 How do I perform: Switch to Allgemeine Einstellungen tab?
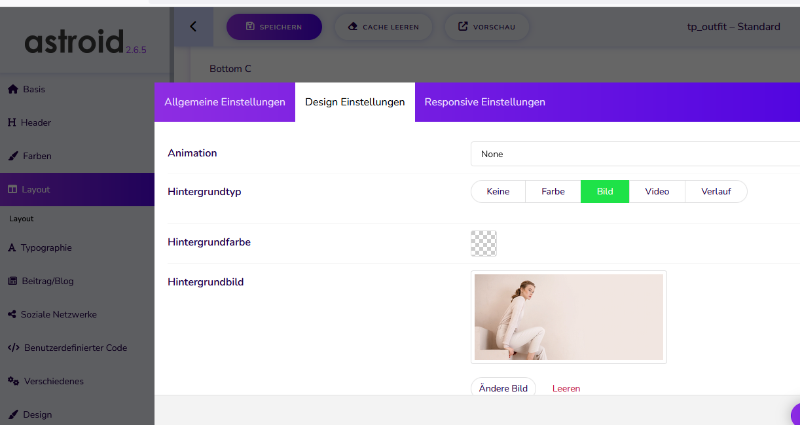pos(224,102)
